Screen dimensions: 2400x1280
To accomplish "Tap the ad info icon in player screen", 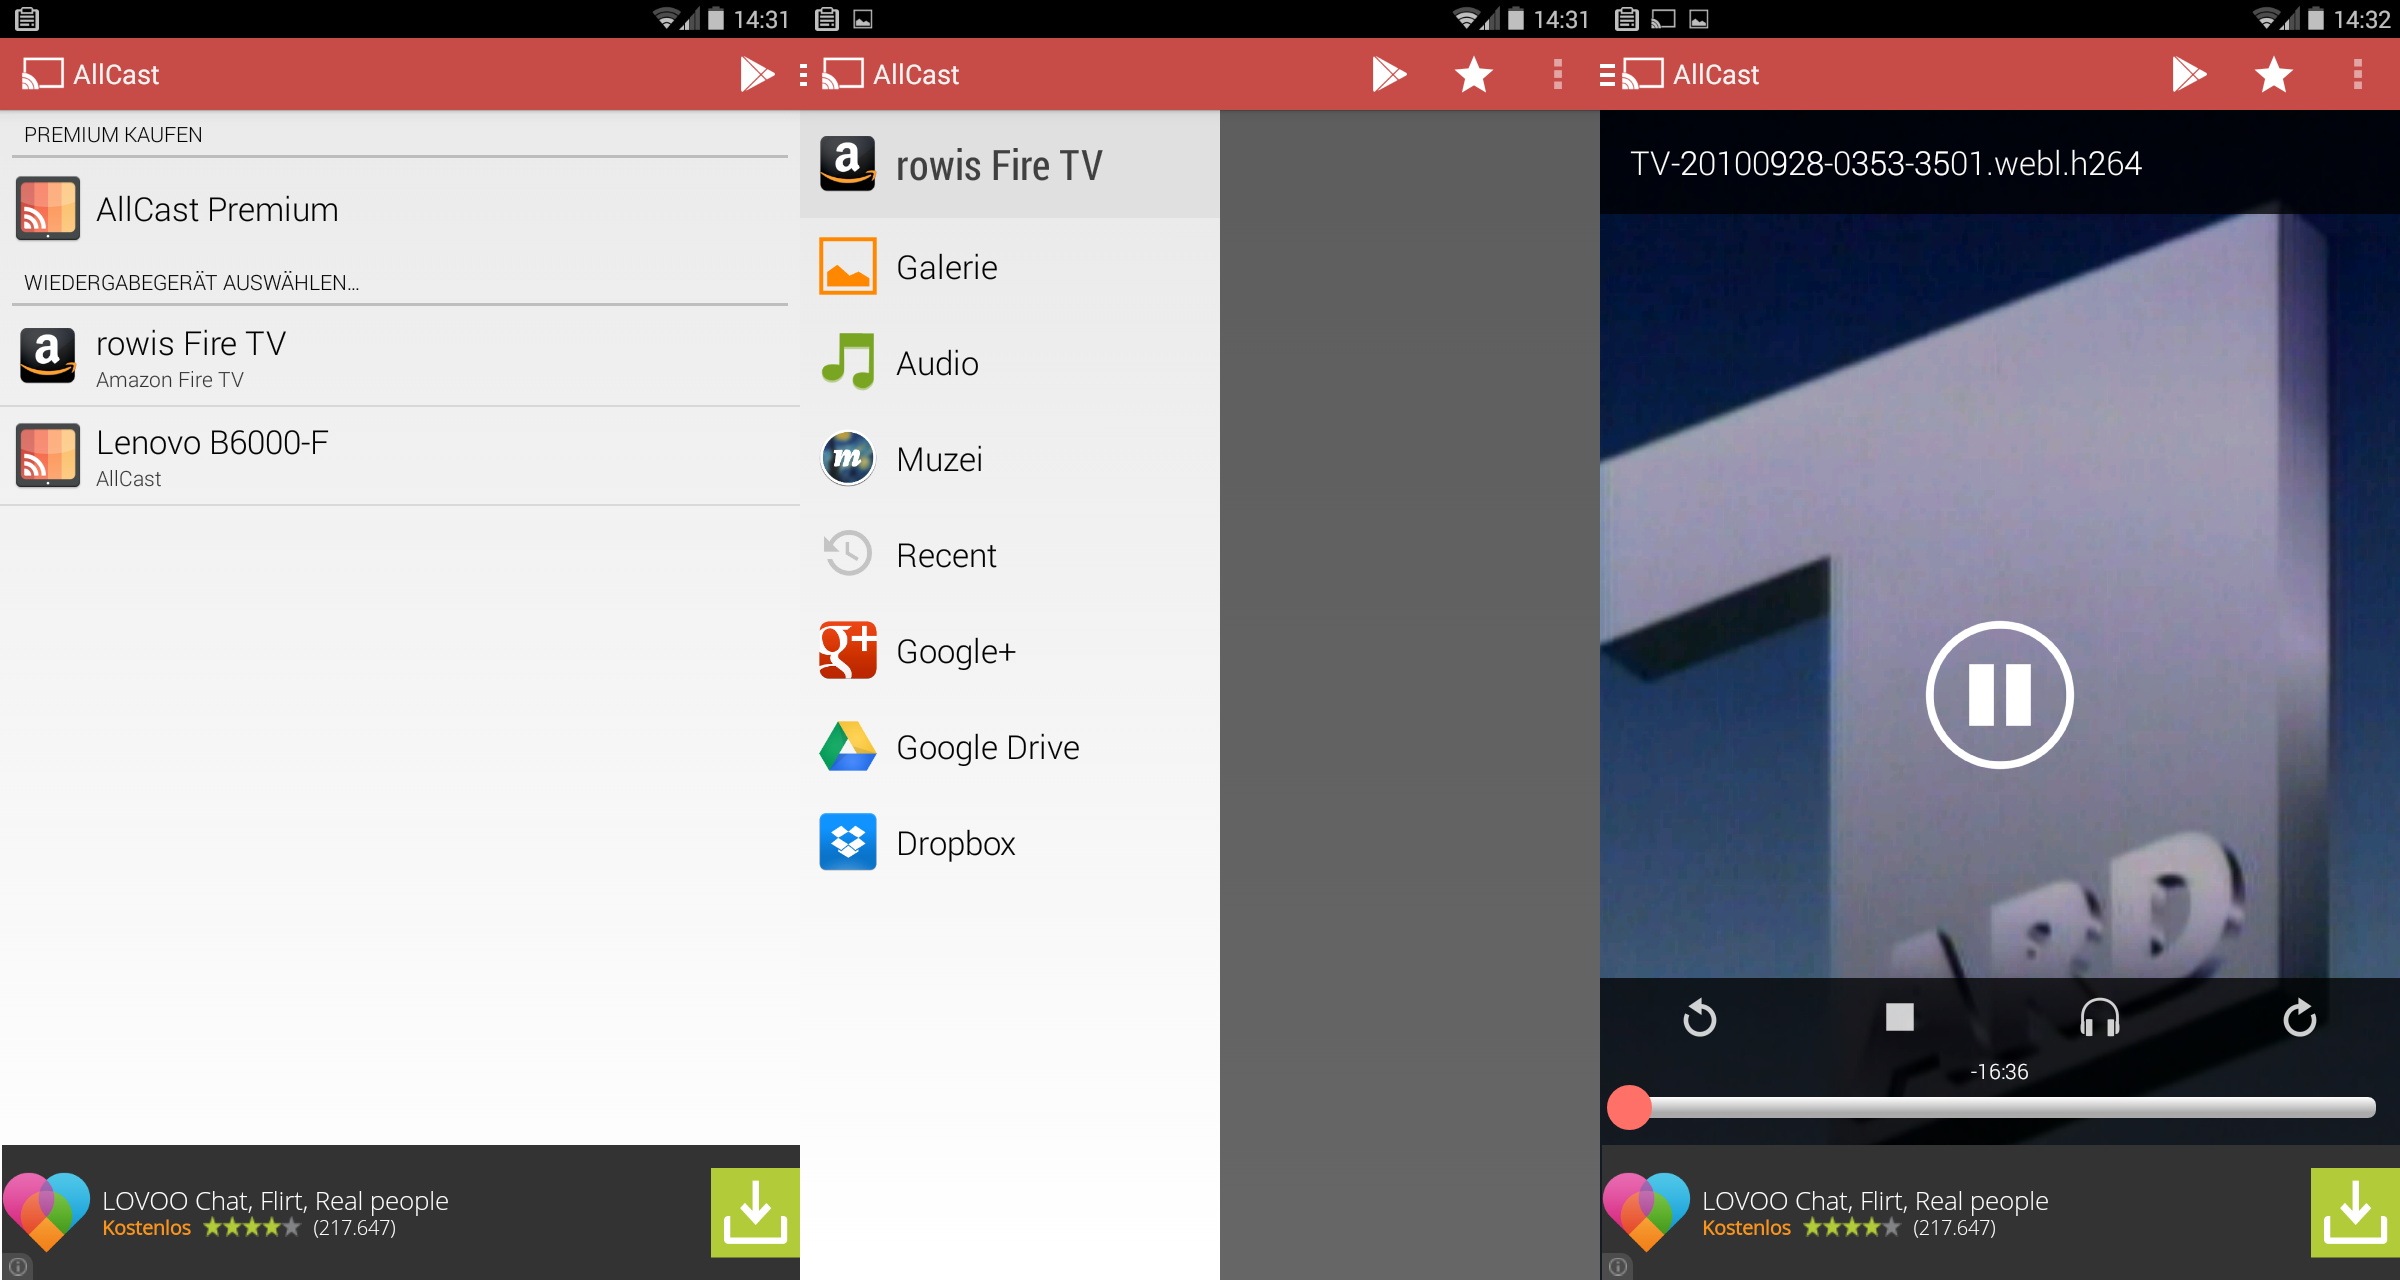I will (1617, 1267).
